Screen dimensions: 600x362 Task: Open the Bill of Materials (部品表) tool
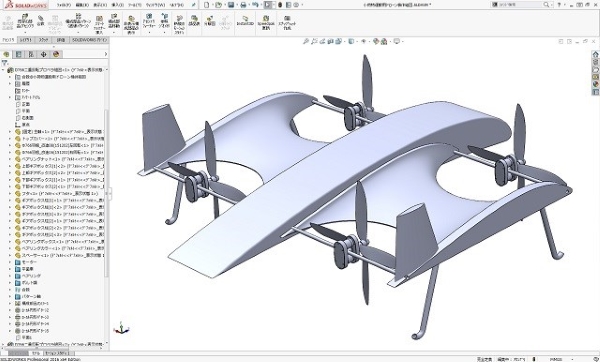(x=194, y=21)
